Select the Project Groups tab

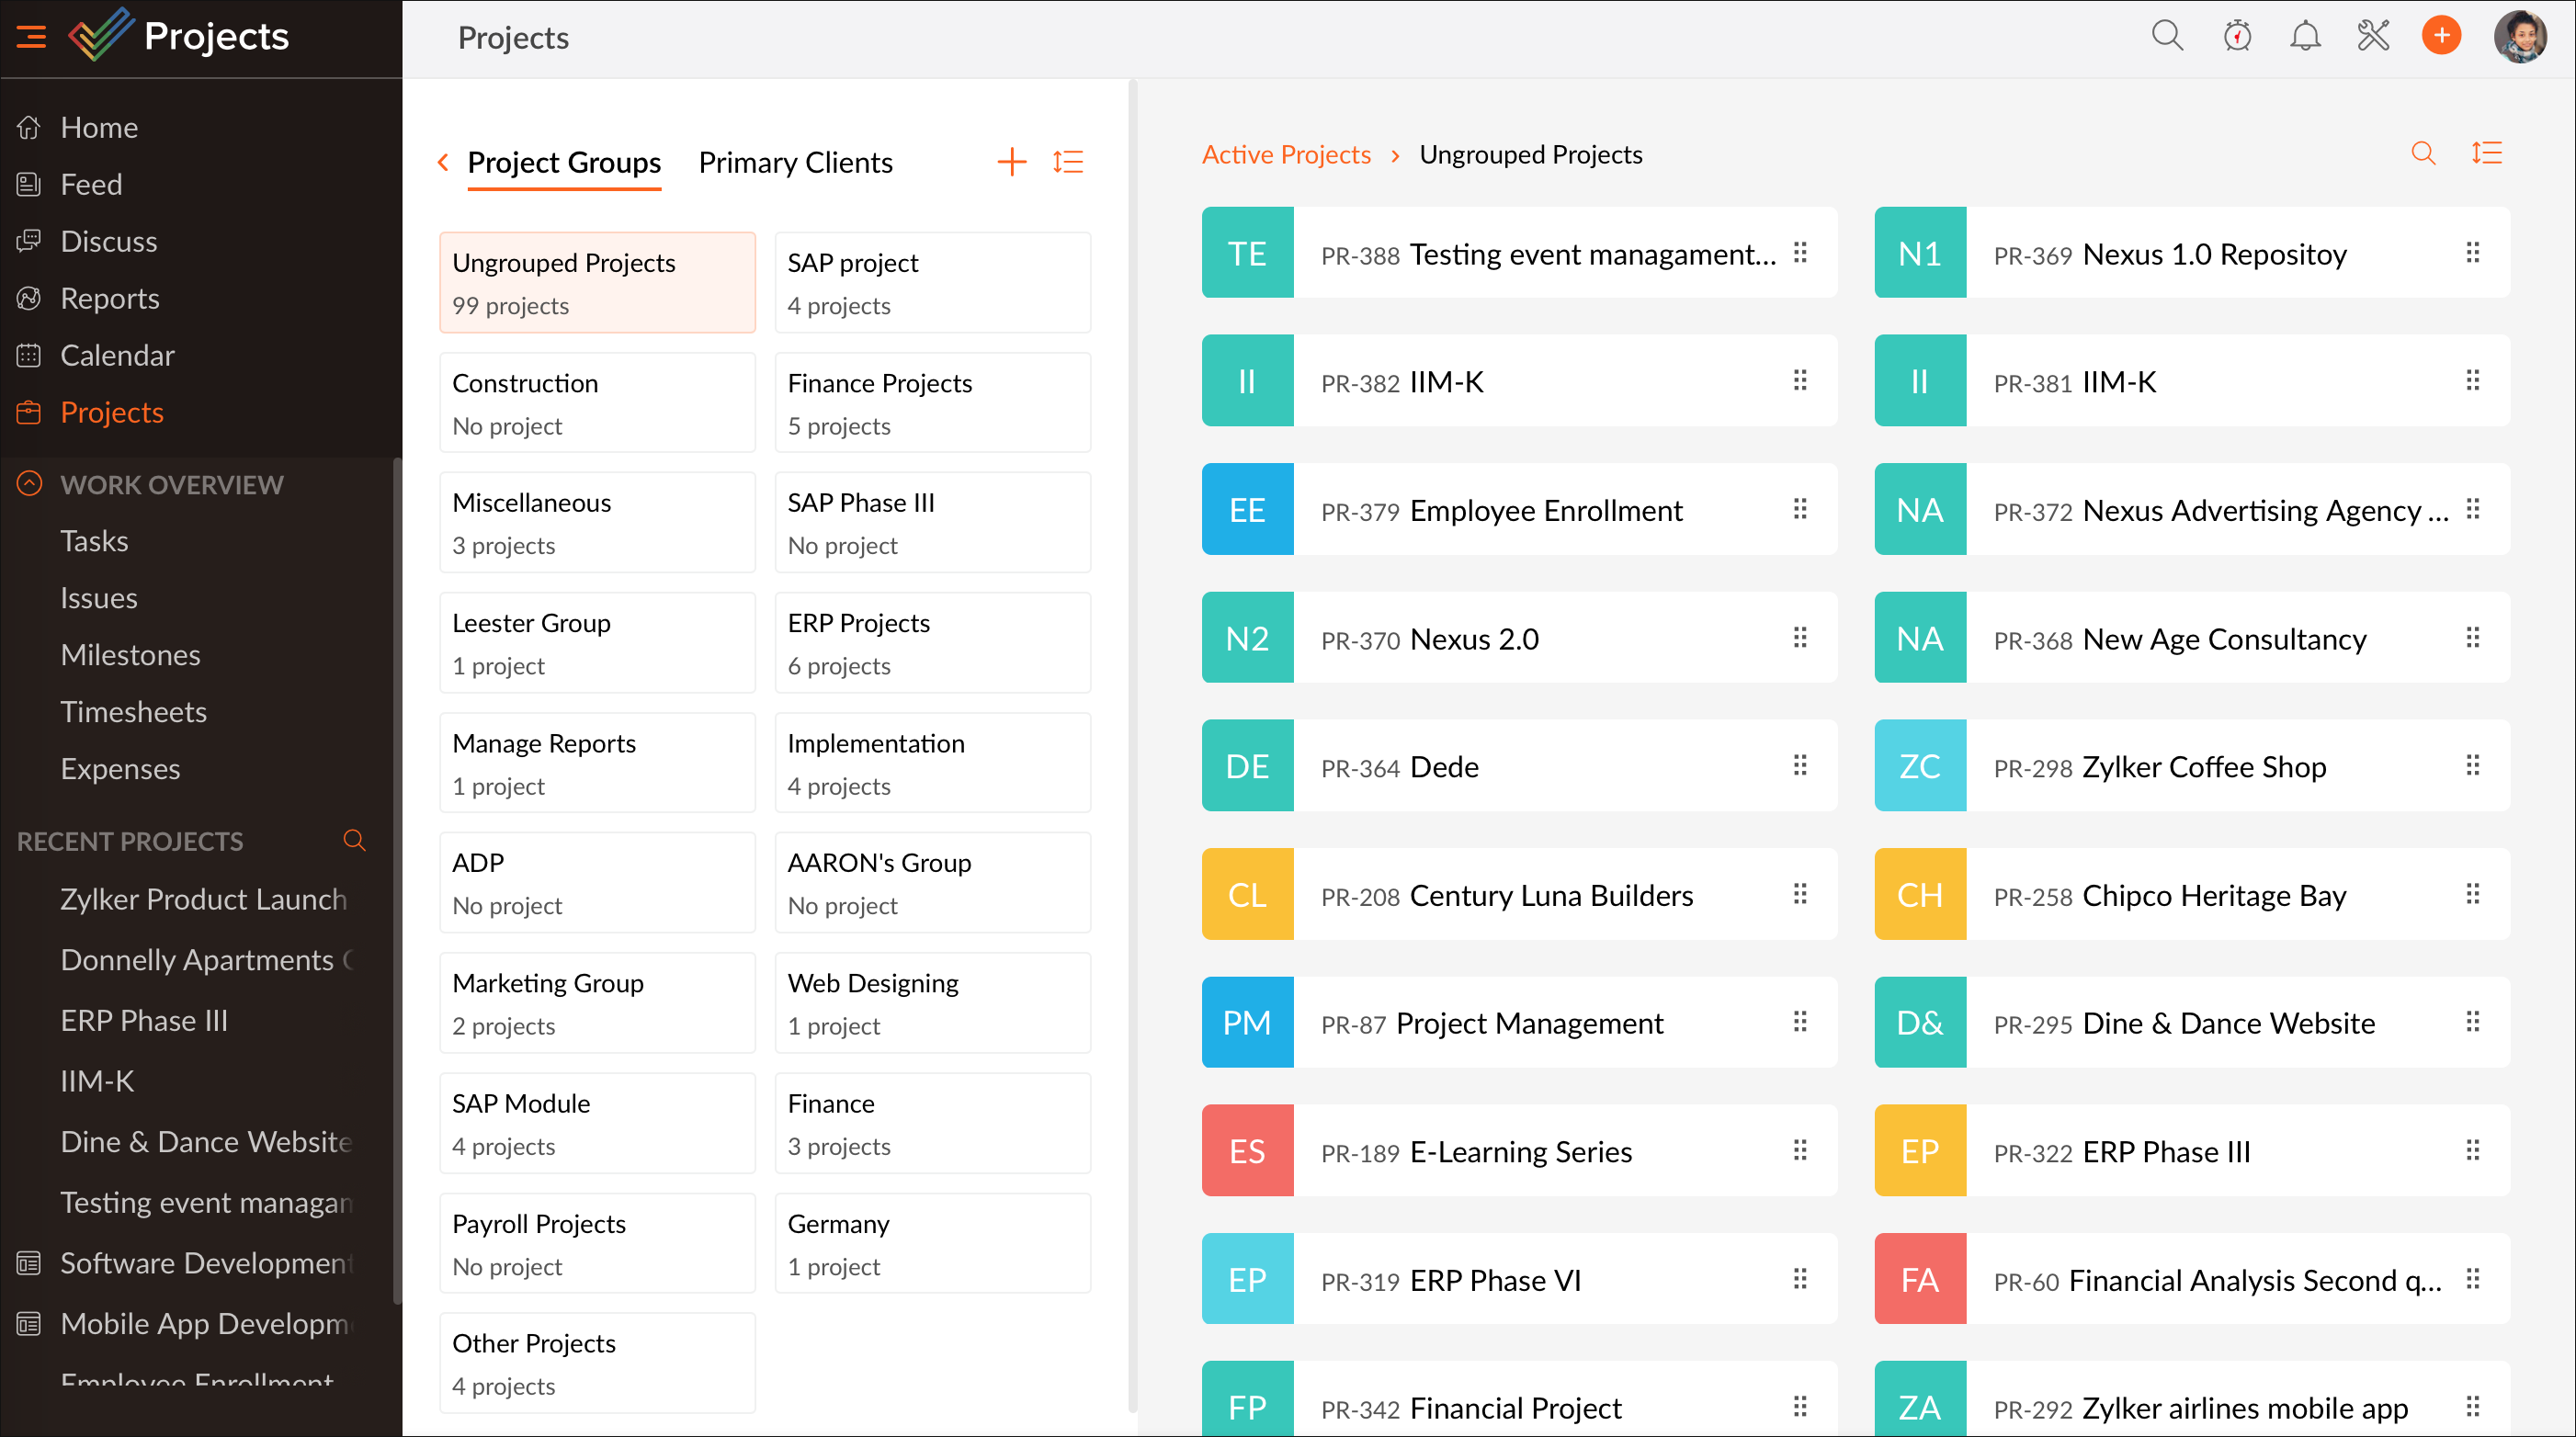pos(564,162)
